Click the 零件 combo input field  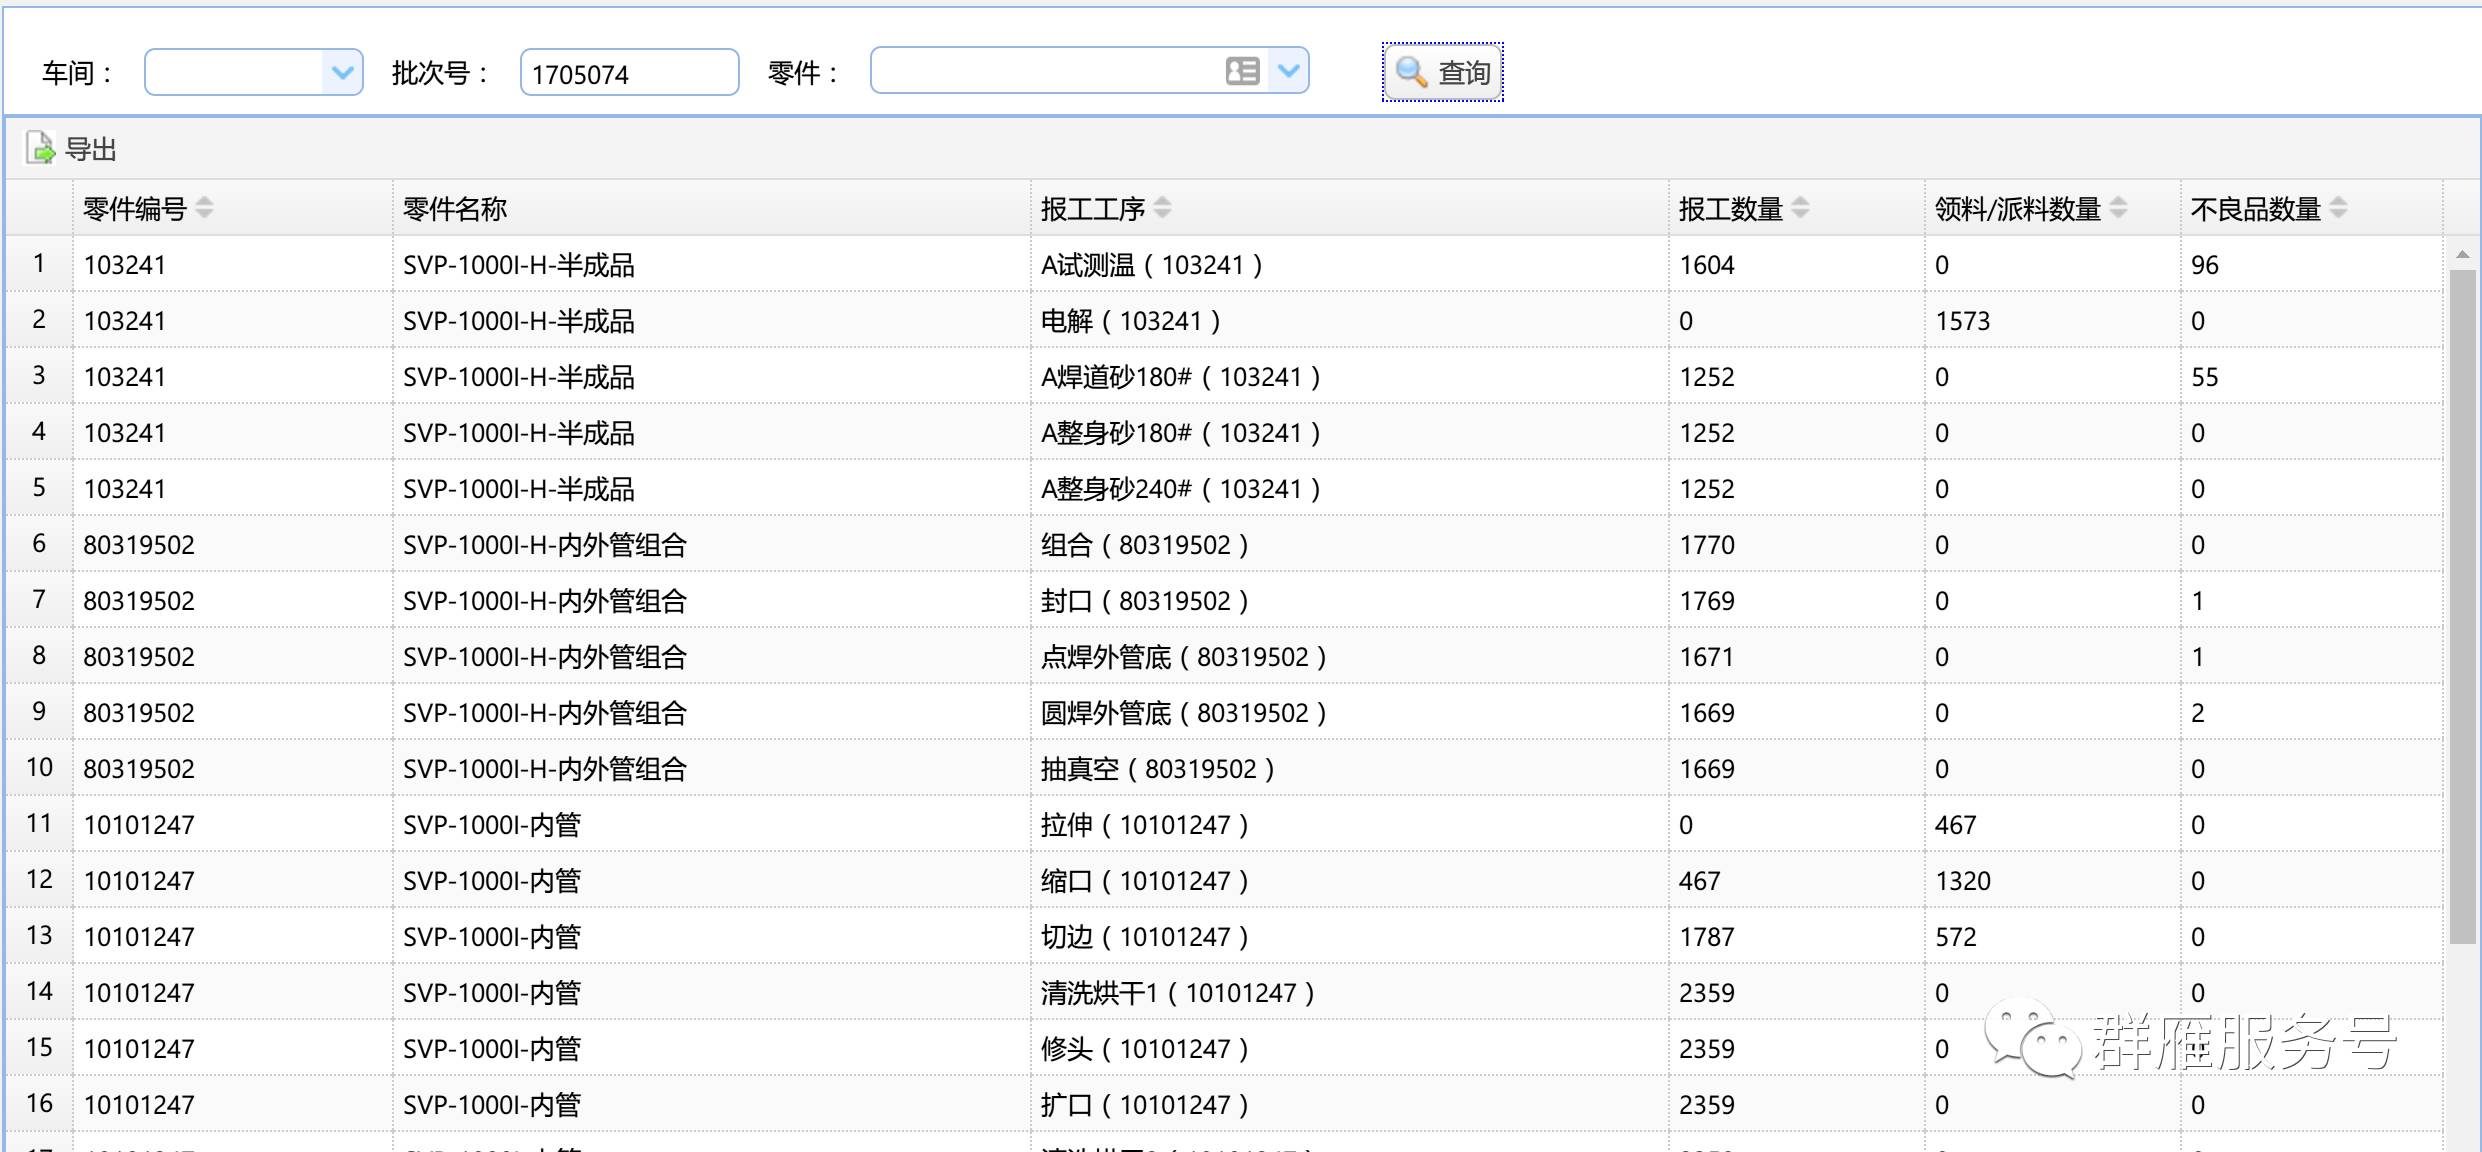coord(1045,72)
